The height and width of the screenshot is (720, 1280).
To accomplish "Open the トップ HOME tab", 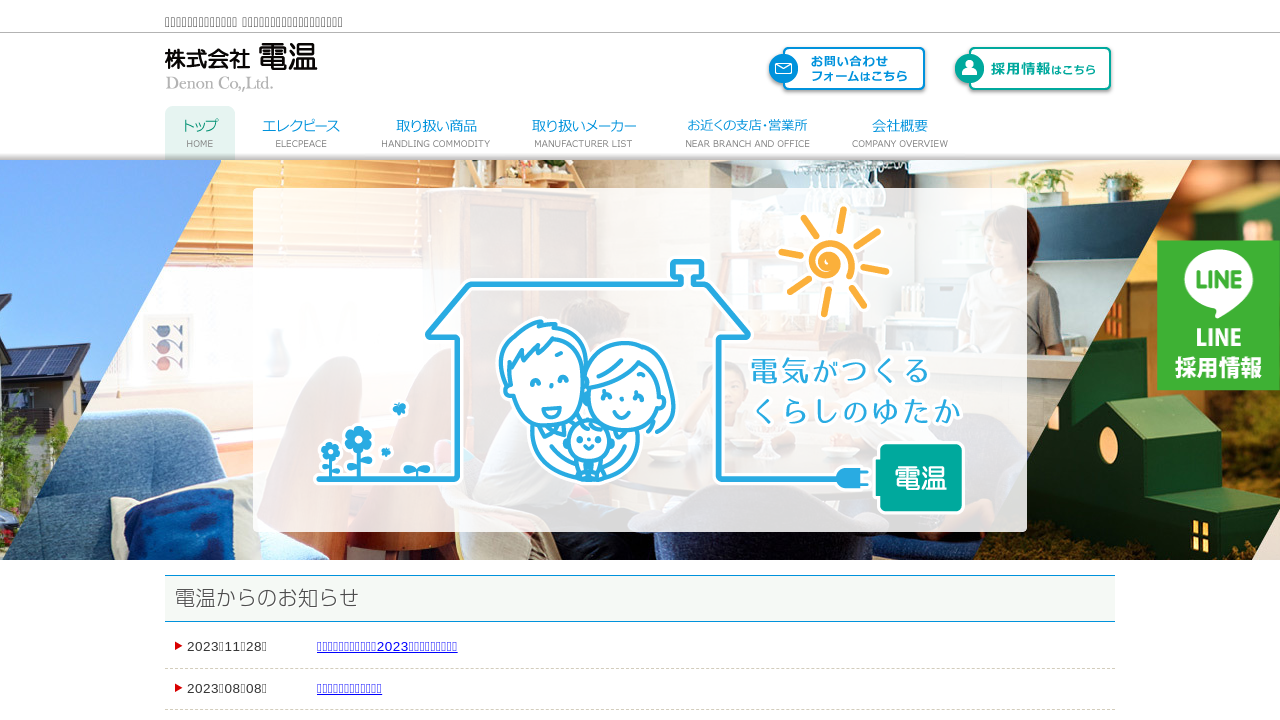I will (x=200, y=133).
